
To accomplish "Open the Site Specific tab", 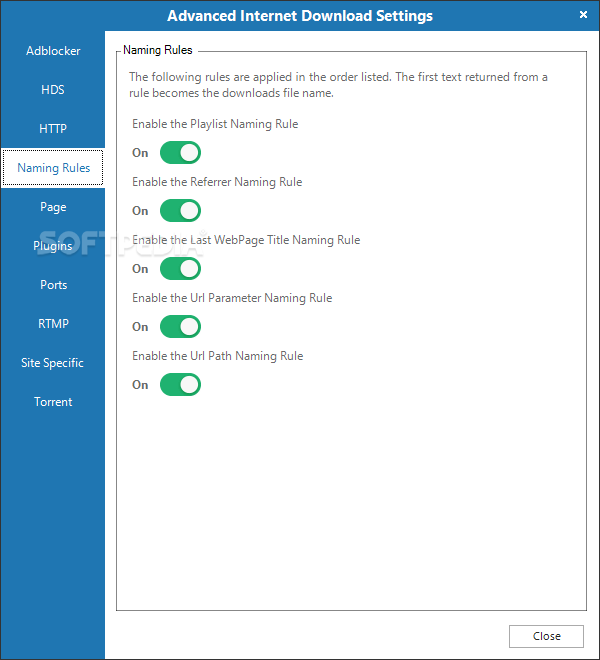I will pyautogui.click(x=53, y=363).
